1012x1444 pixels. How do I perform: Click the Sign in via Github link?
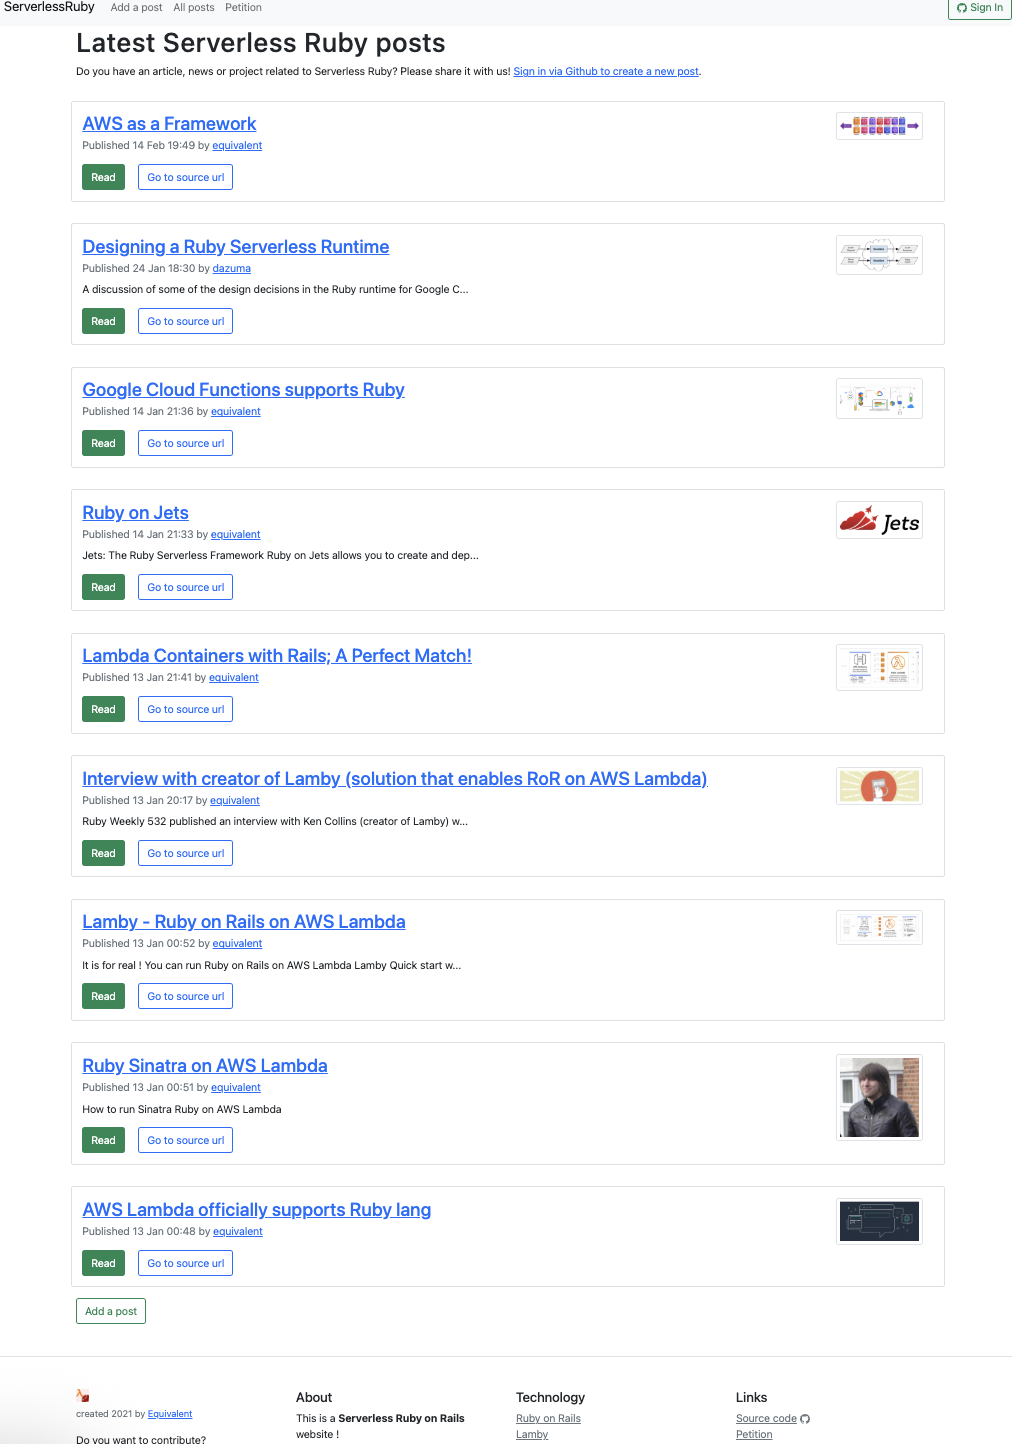pos(606,72)
